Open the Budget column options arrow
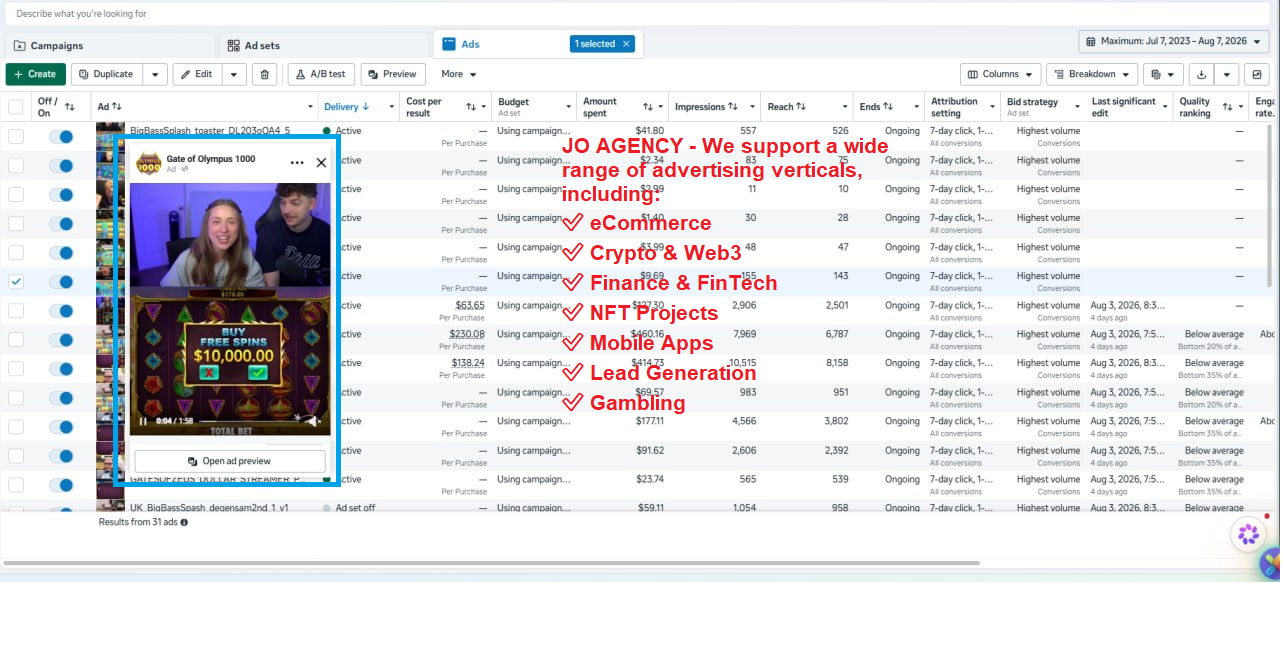Viewport: 1284px width, 658px height. point(569,107)
